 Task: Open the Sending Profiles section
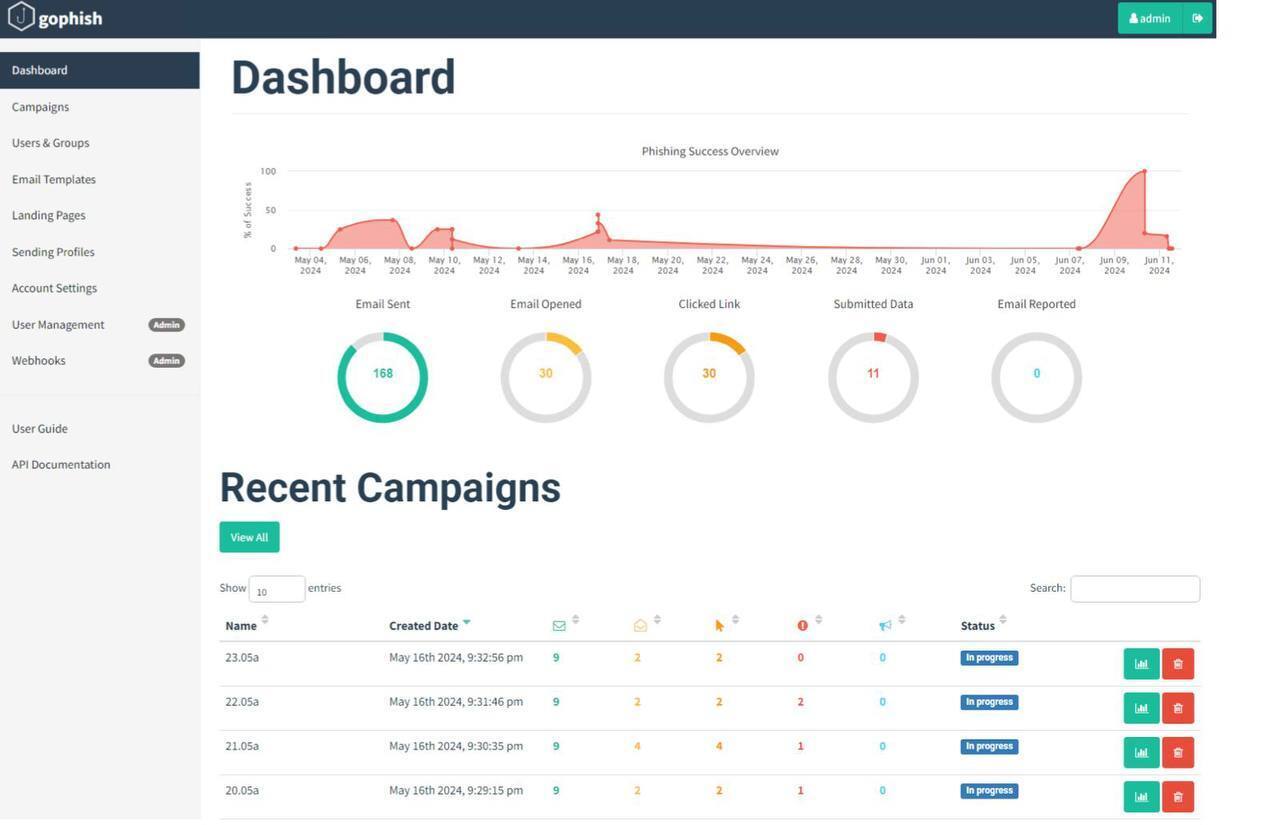tap(53, 252)
